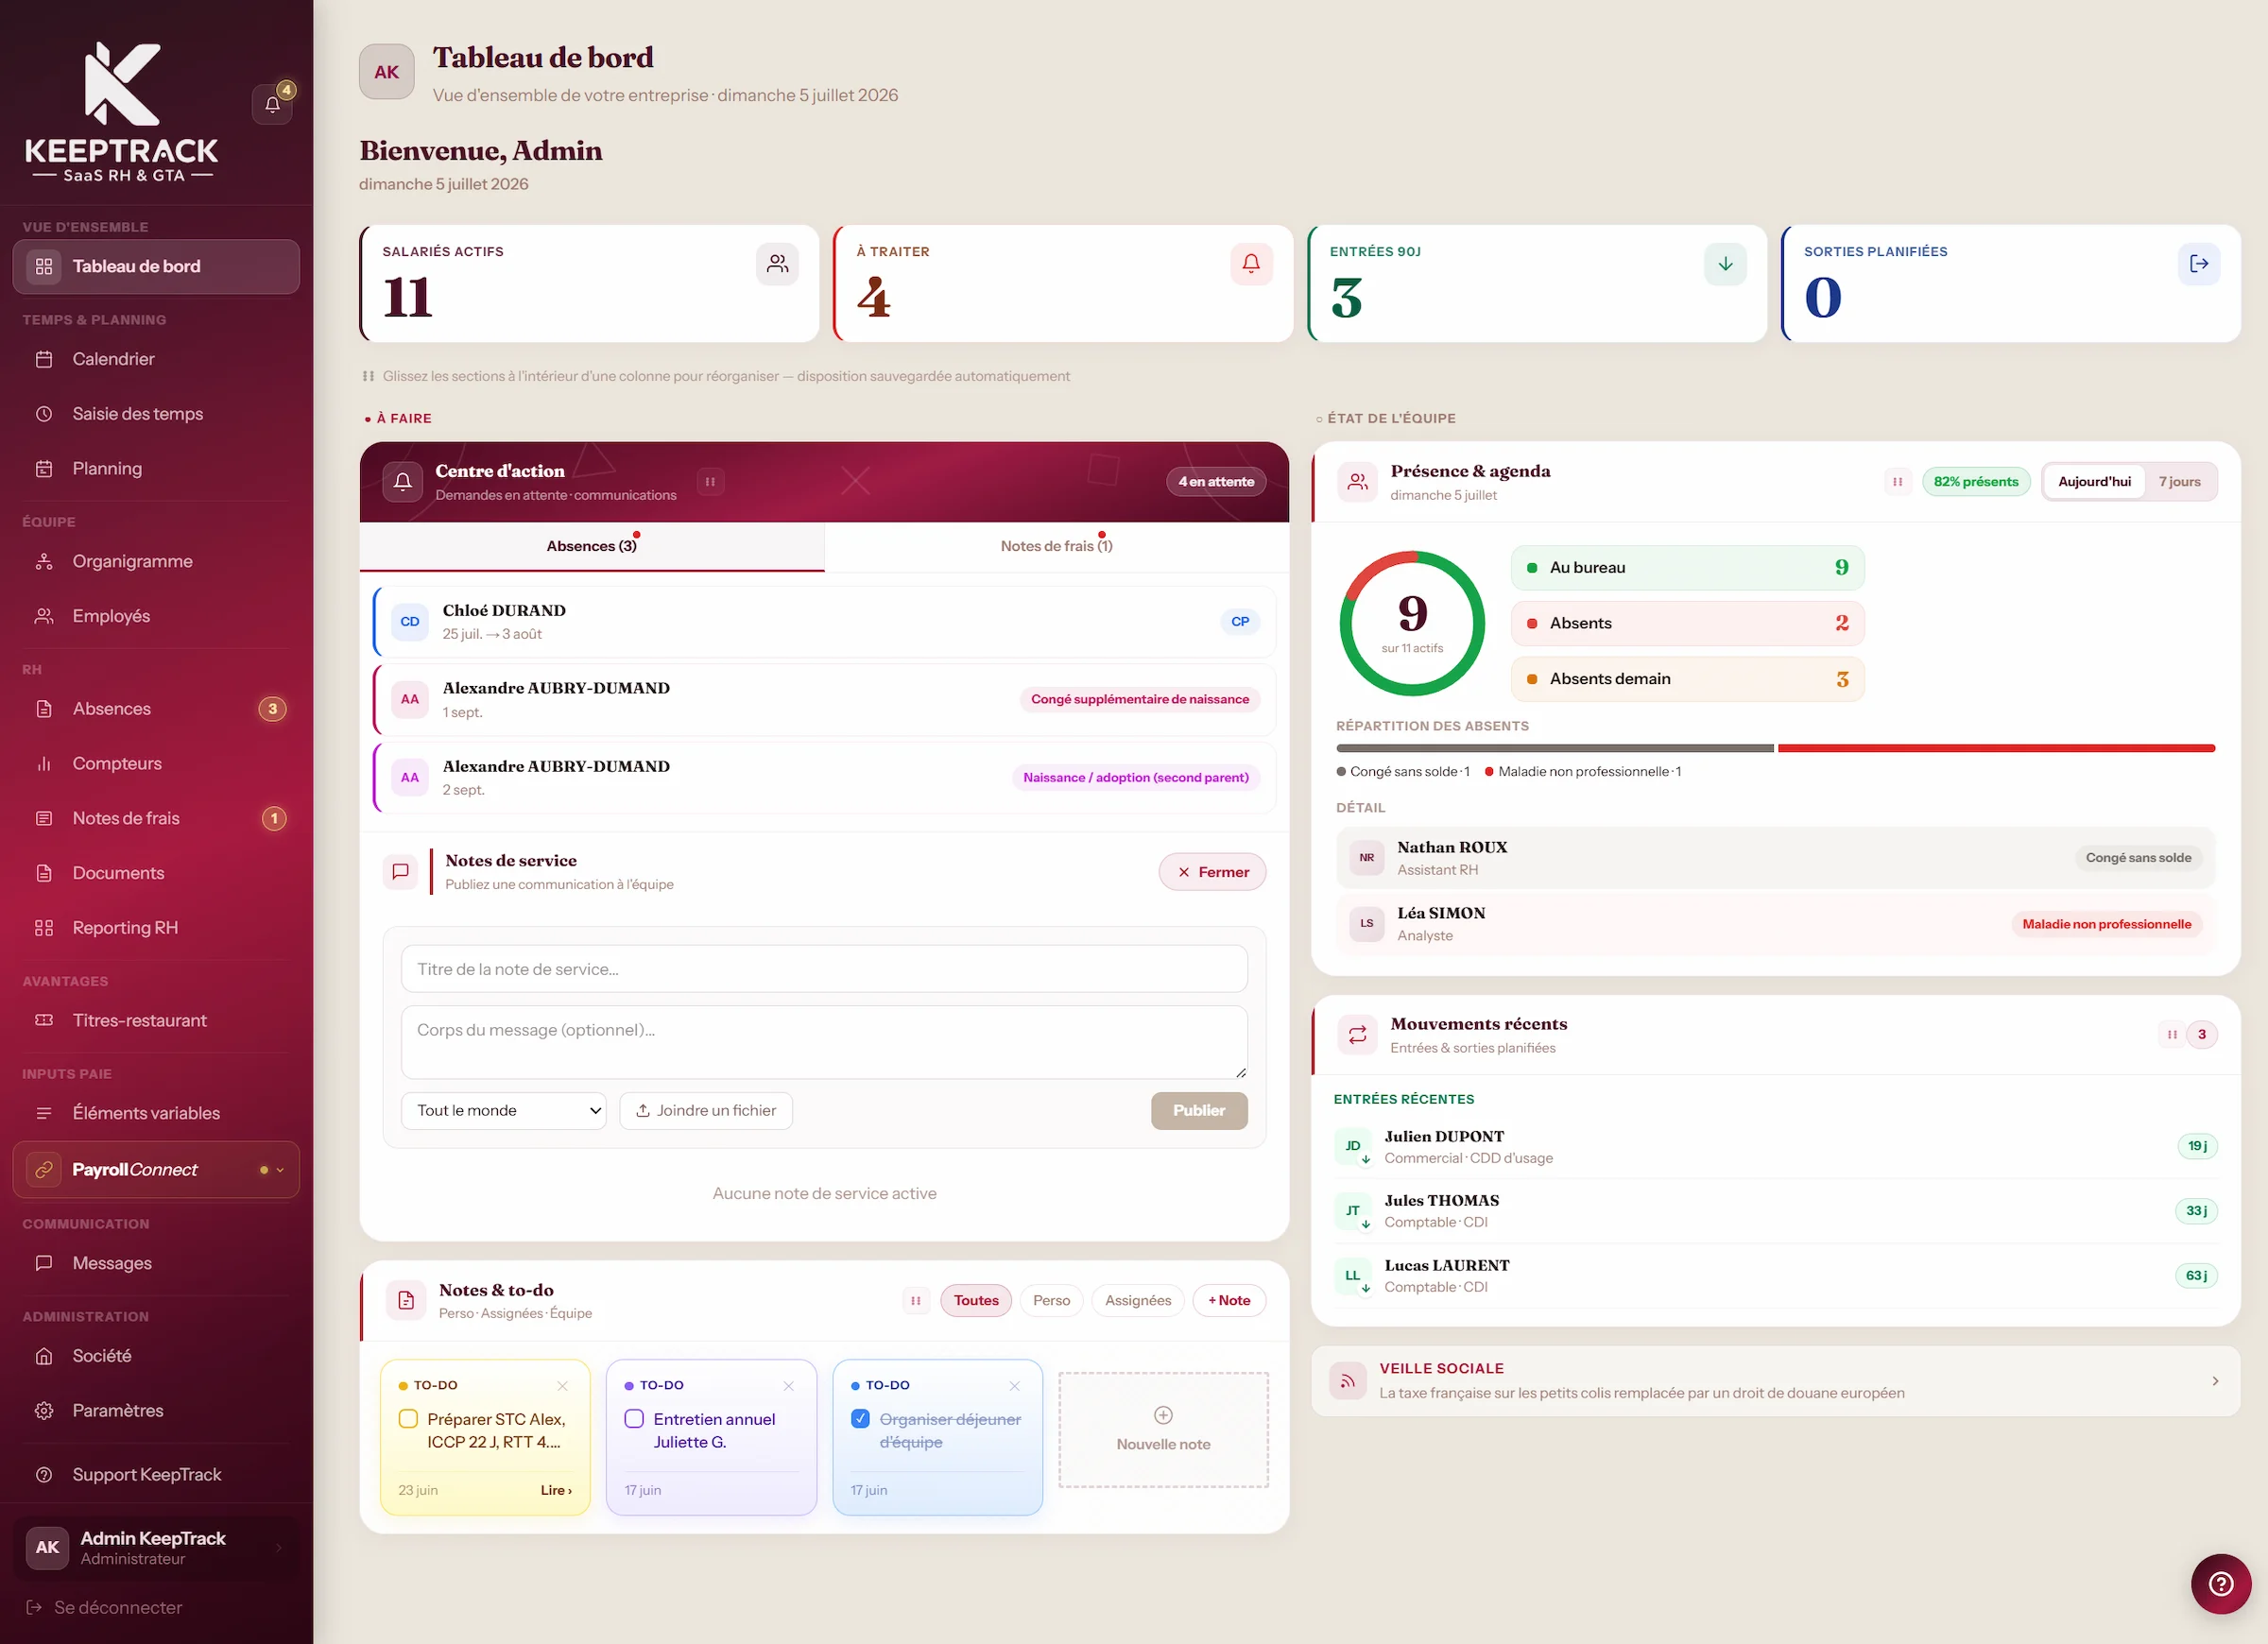
Task: Open Calendrier in the sidebar
Action: (156, 359)
